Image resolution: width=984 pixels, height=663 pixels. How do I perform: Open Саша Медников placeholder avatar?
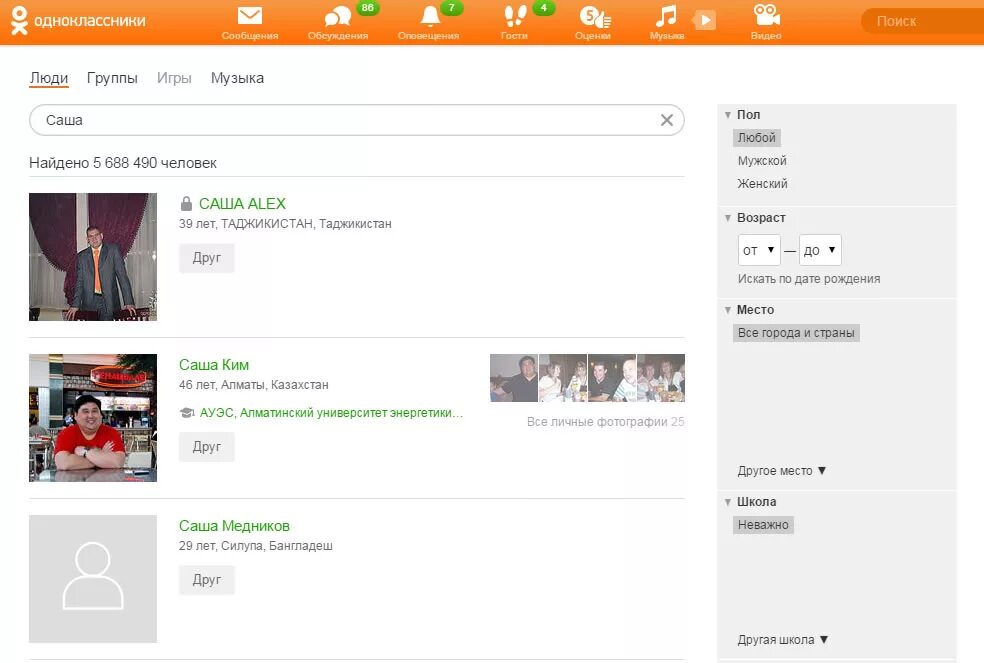pos(93,579)
